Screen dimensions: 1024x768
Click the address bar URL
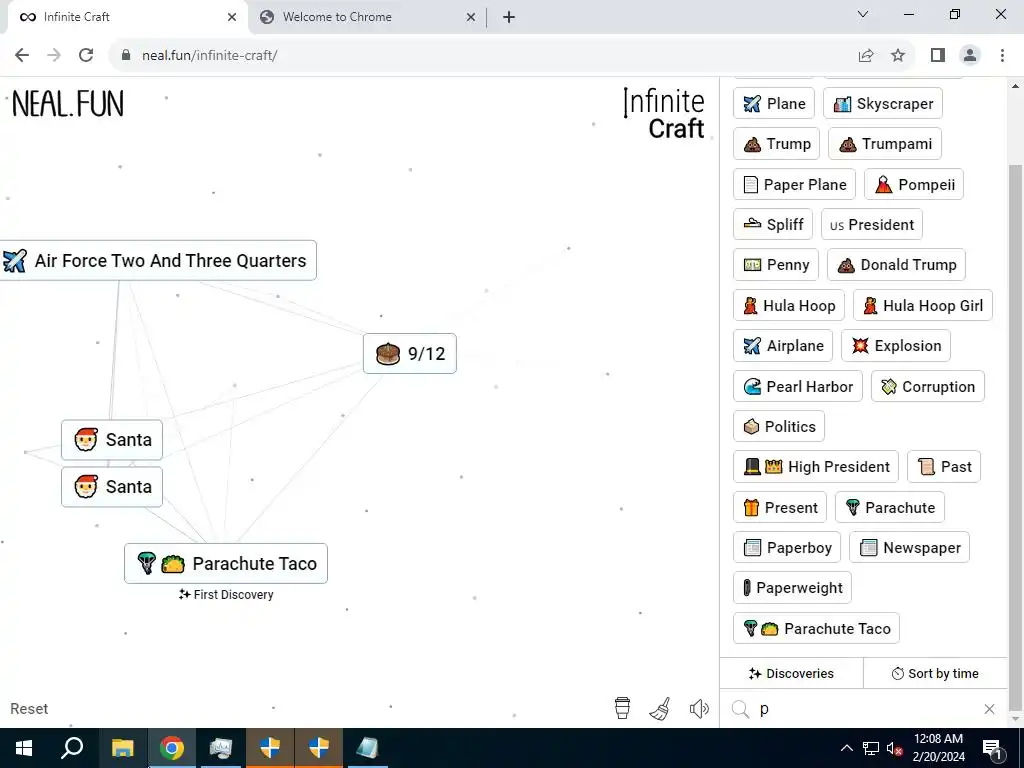pyautogui.click(x=210, y=56)
